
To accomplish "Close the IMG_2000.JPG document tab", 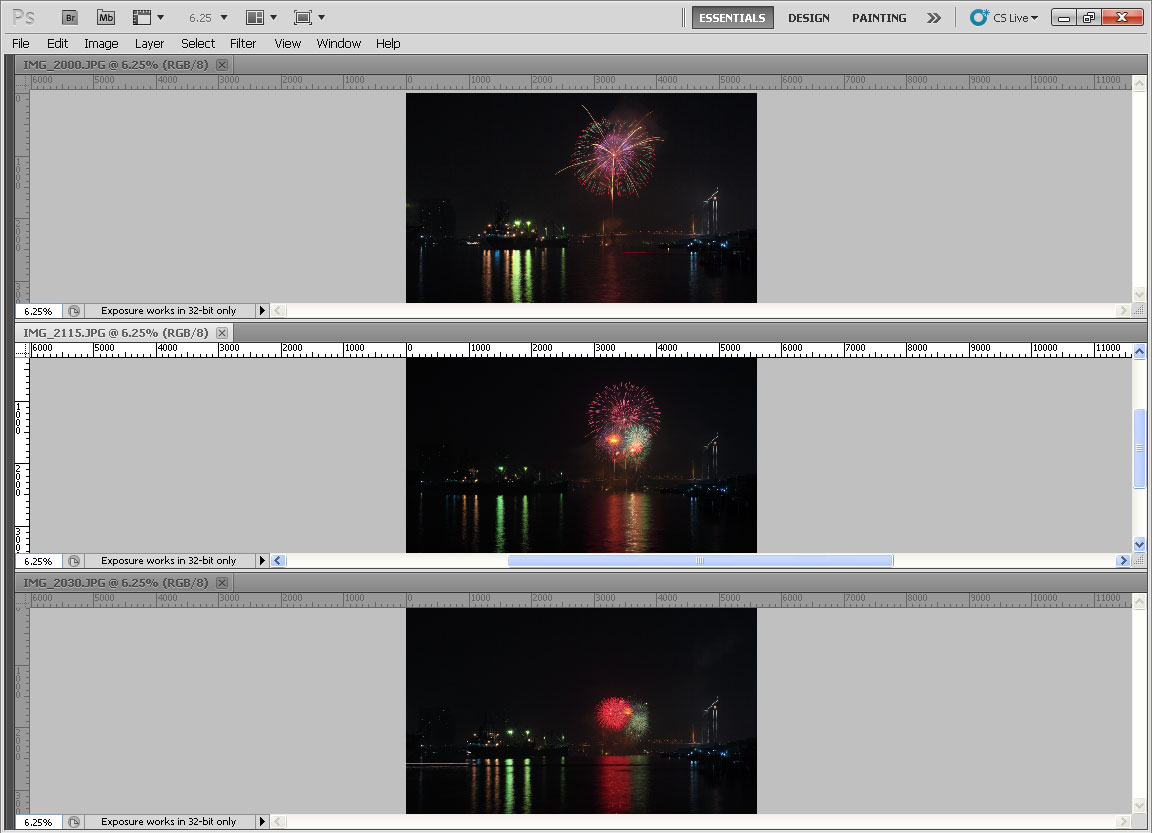I will click(222, 65).
